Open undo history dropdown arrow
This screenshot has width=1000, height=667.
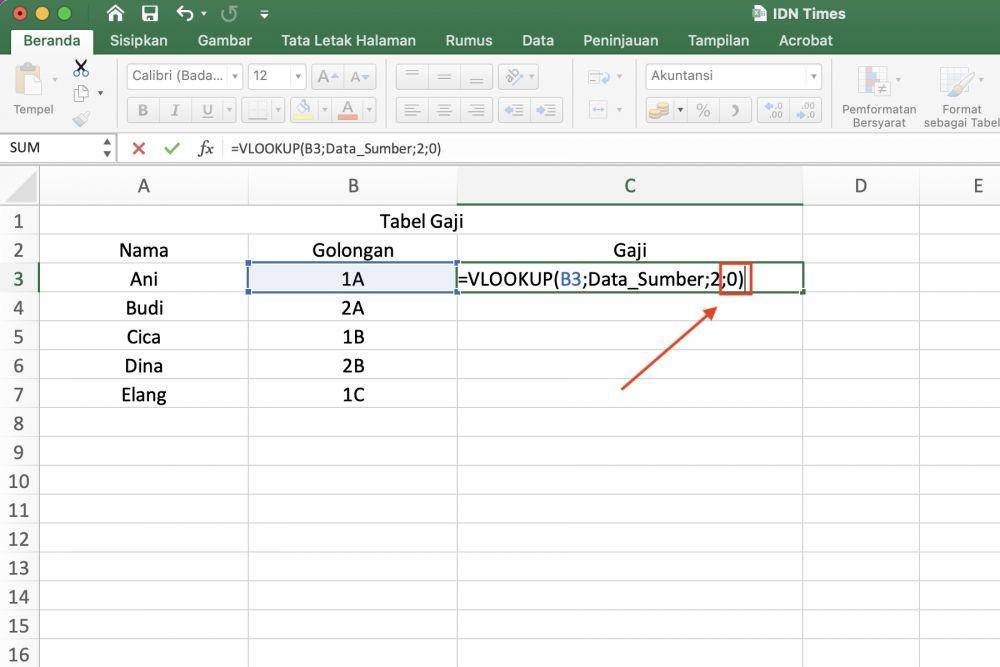pos(203,13)
